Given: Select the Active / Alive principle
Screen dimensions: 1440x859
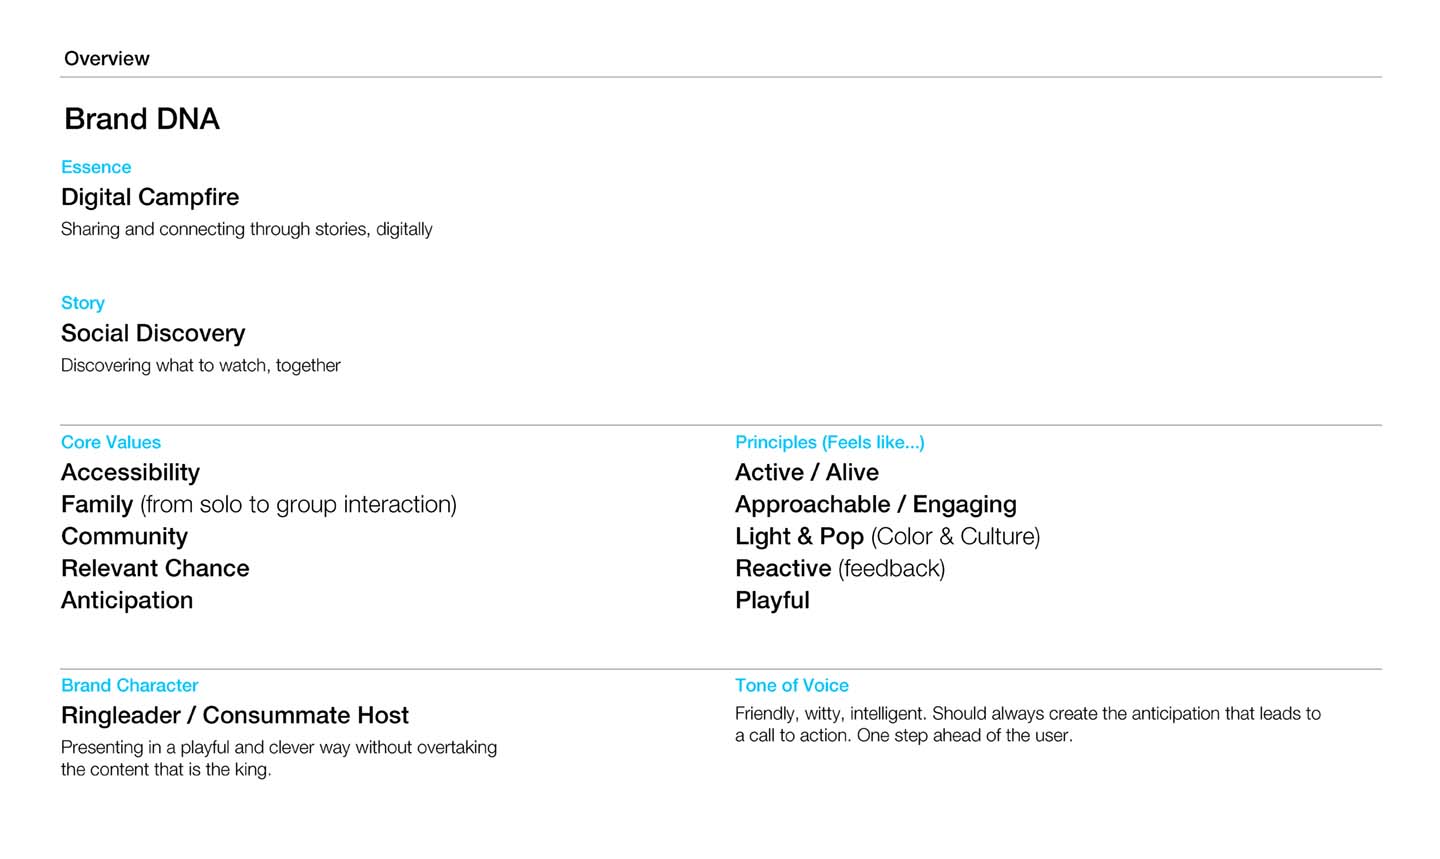Looking at the screenshot, I should point(807,472).
